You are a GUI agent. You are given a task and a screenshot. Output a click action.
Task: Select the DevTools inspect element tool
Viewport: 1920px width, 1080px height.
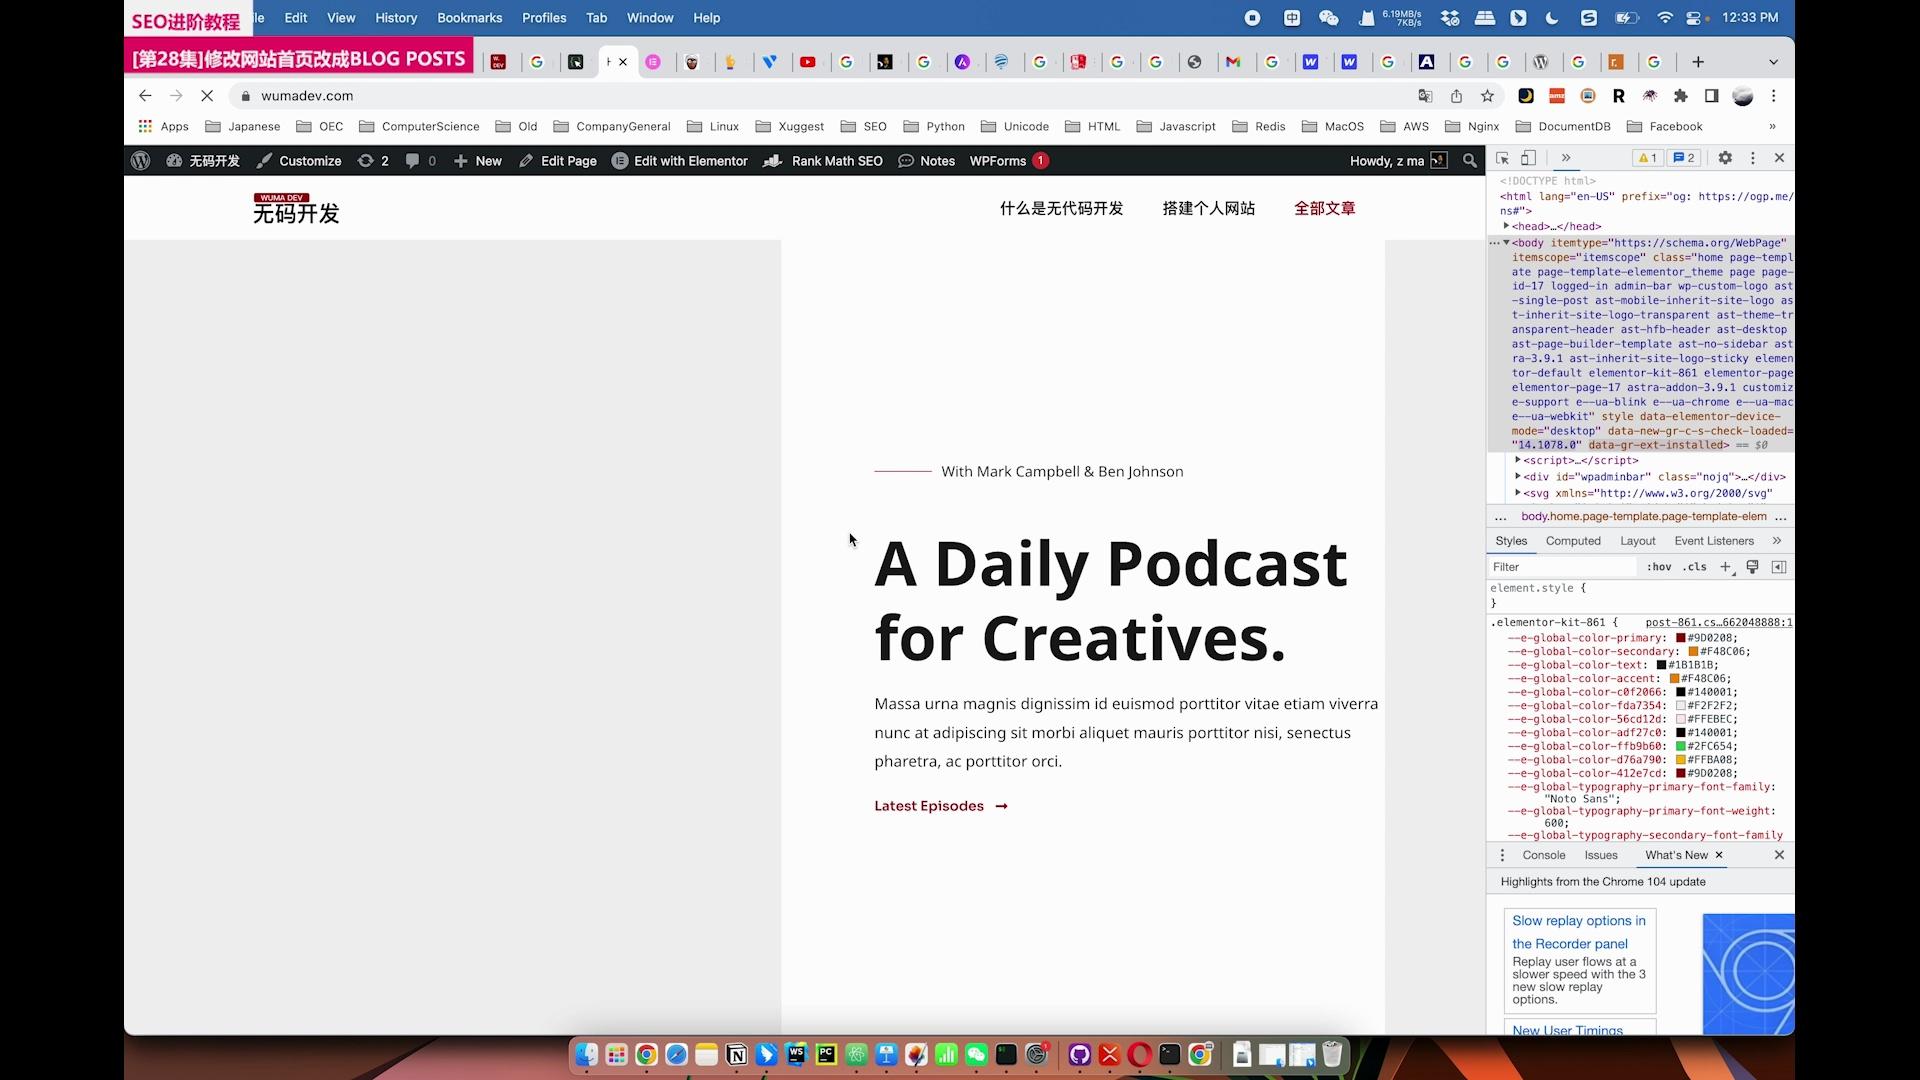tap(1502, 158)
